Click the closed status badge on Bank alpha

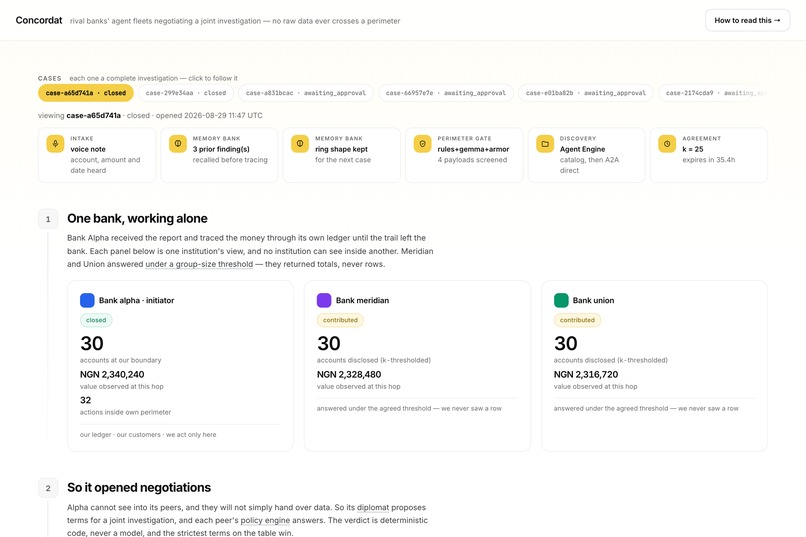[x=96, y=320]
